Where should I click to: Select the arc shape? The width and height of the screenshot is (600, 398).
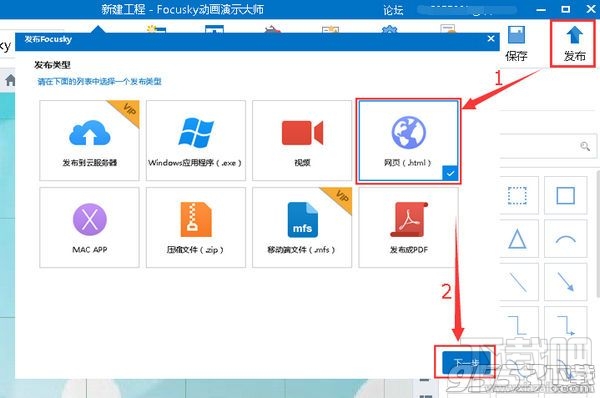coord(566,239)
